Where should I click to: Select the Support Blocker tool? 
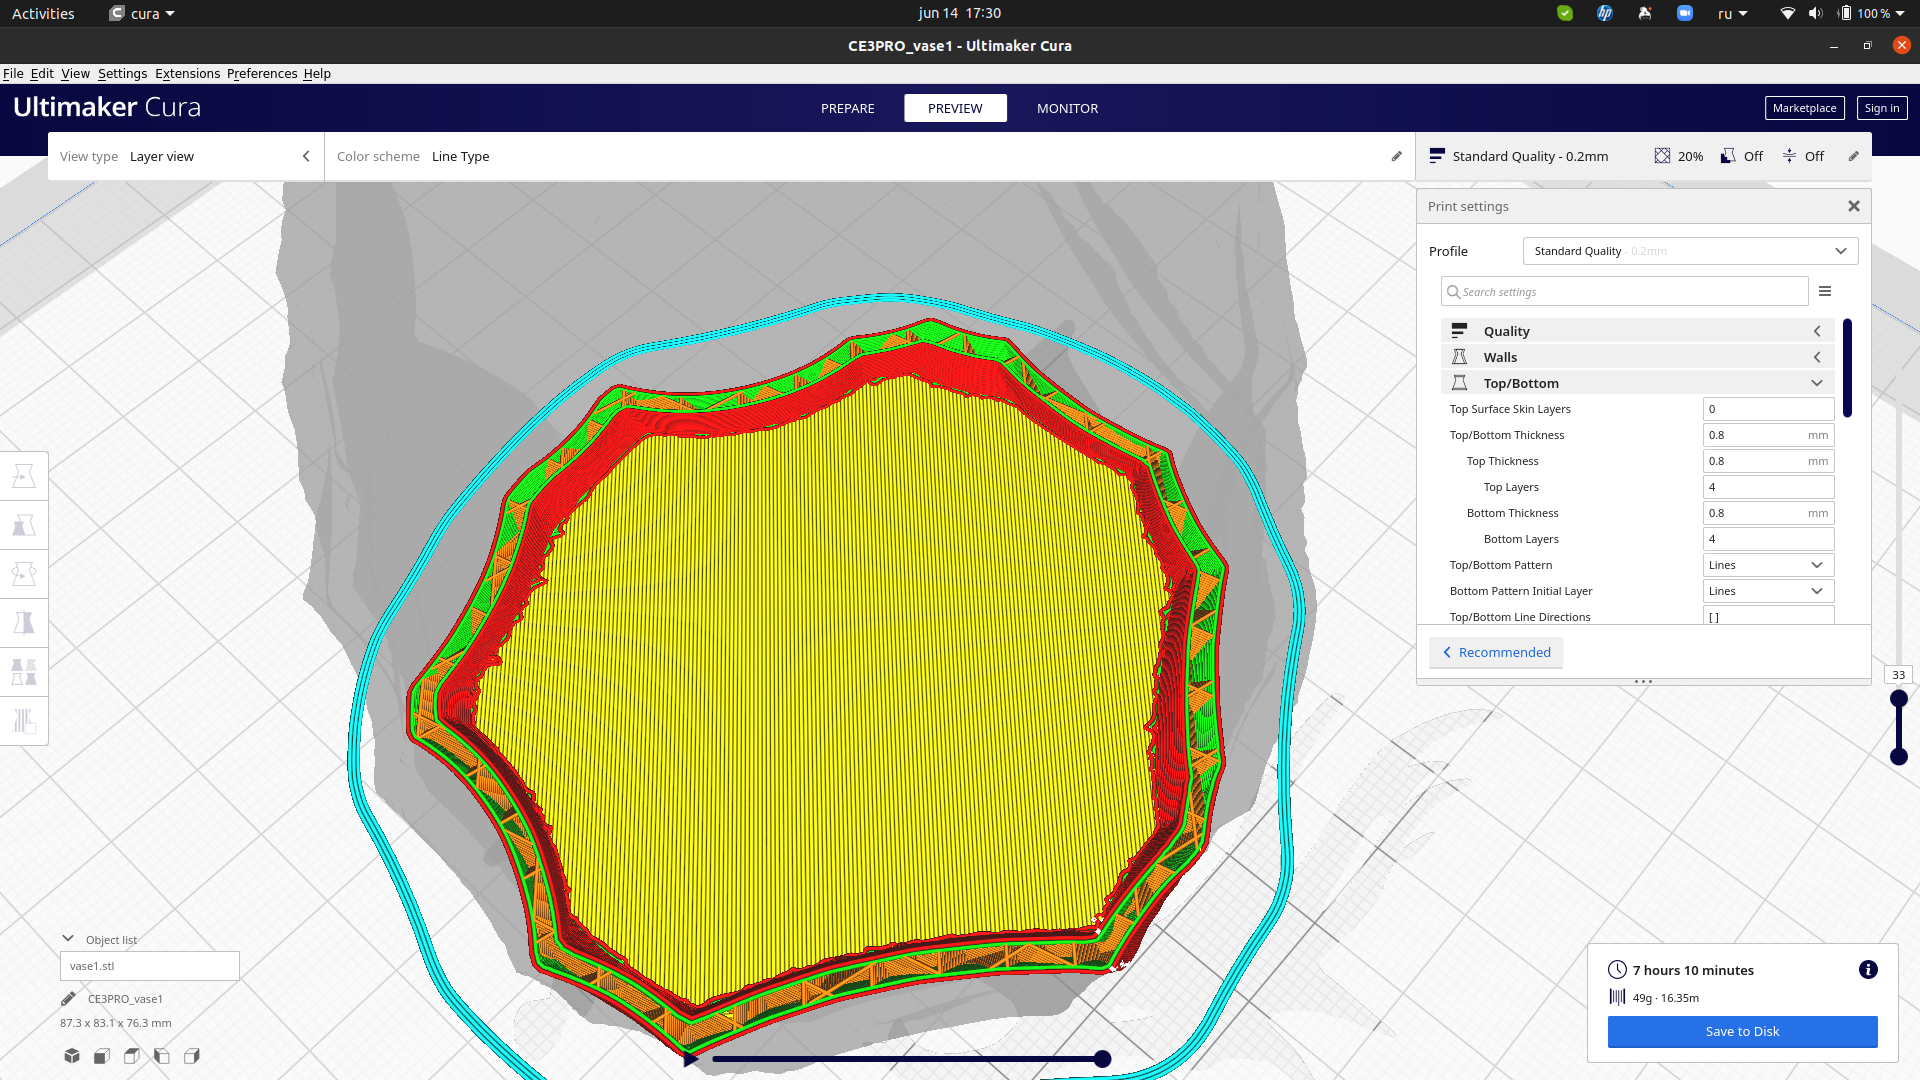(x=24, y=721)
